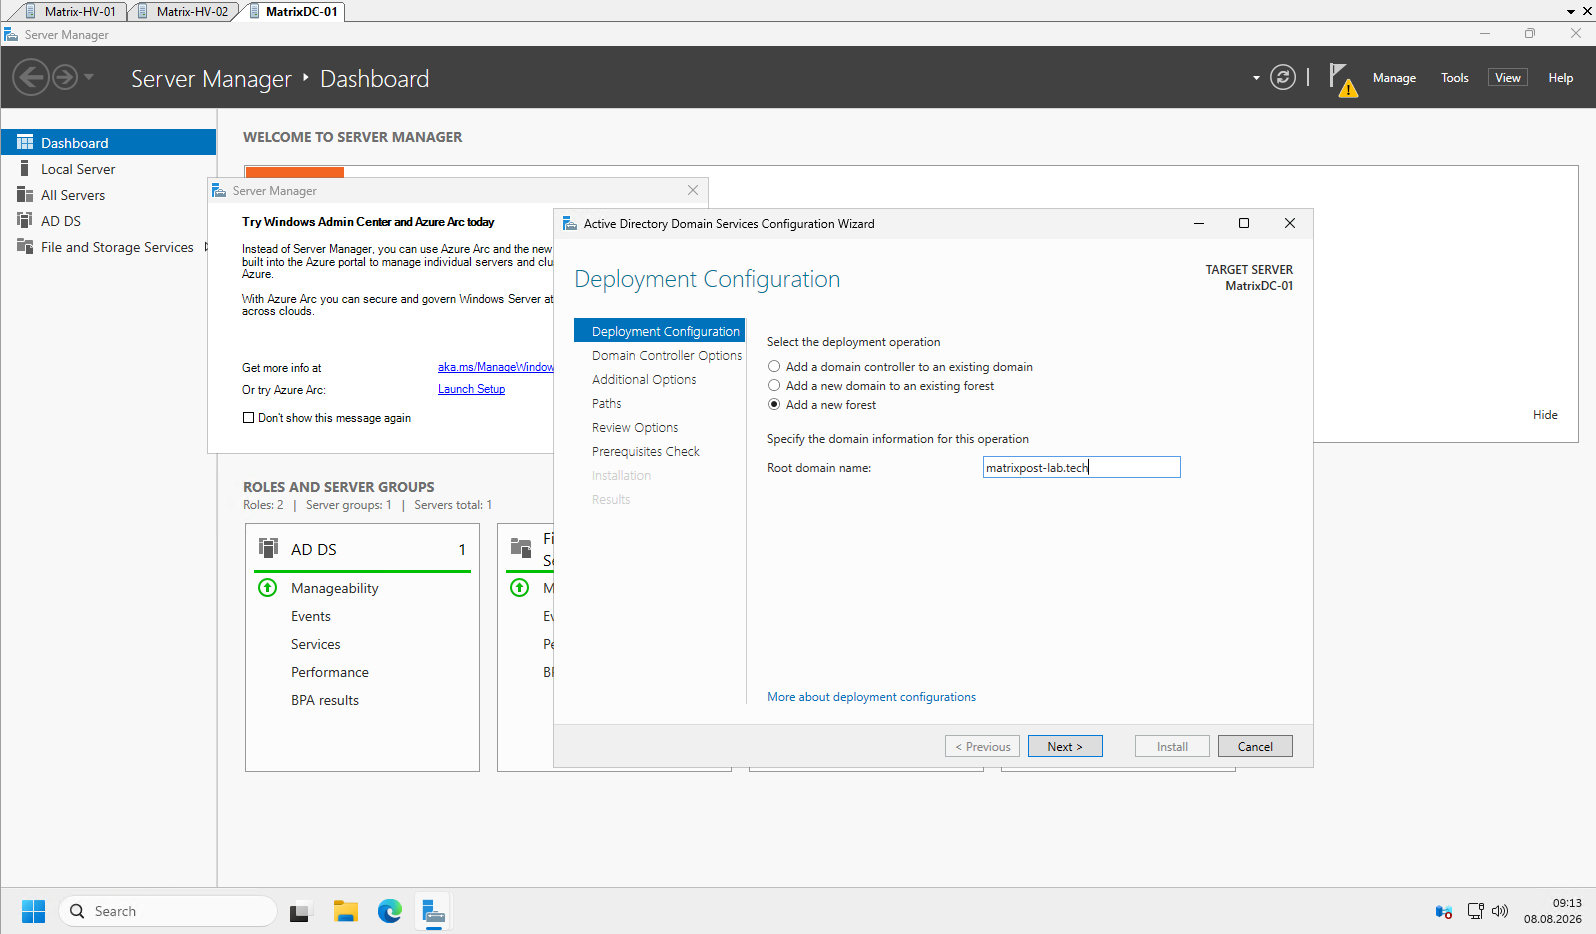The height and width of the screenshot is (934, 1596).
Task: Click the Launch Setup link
Action: point(471,389)
